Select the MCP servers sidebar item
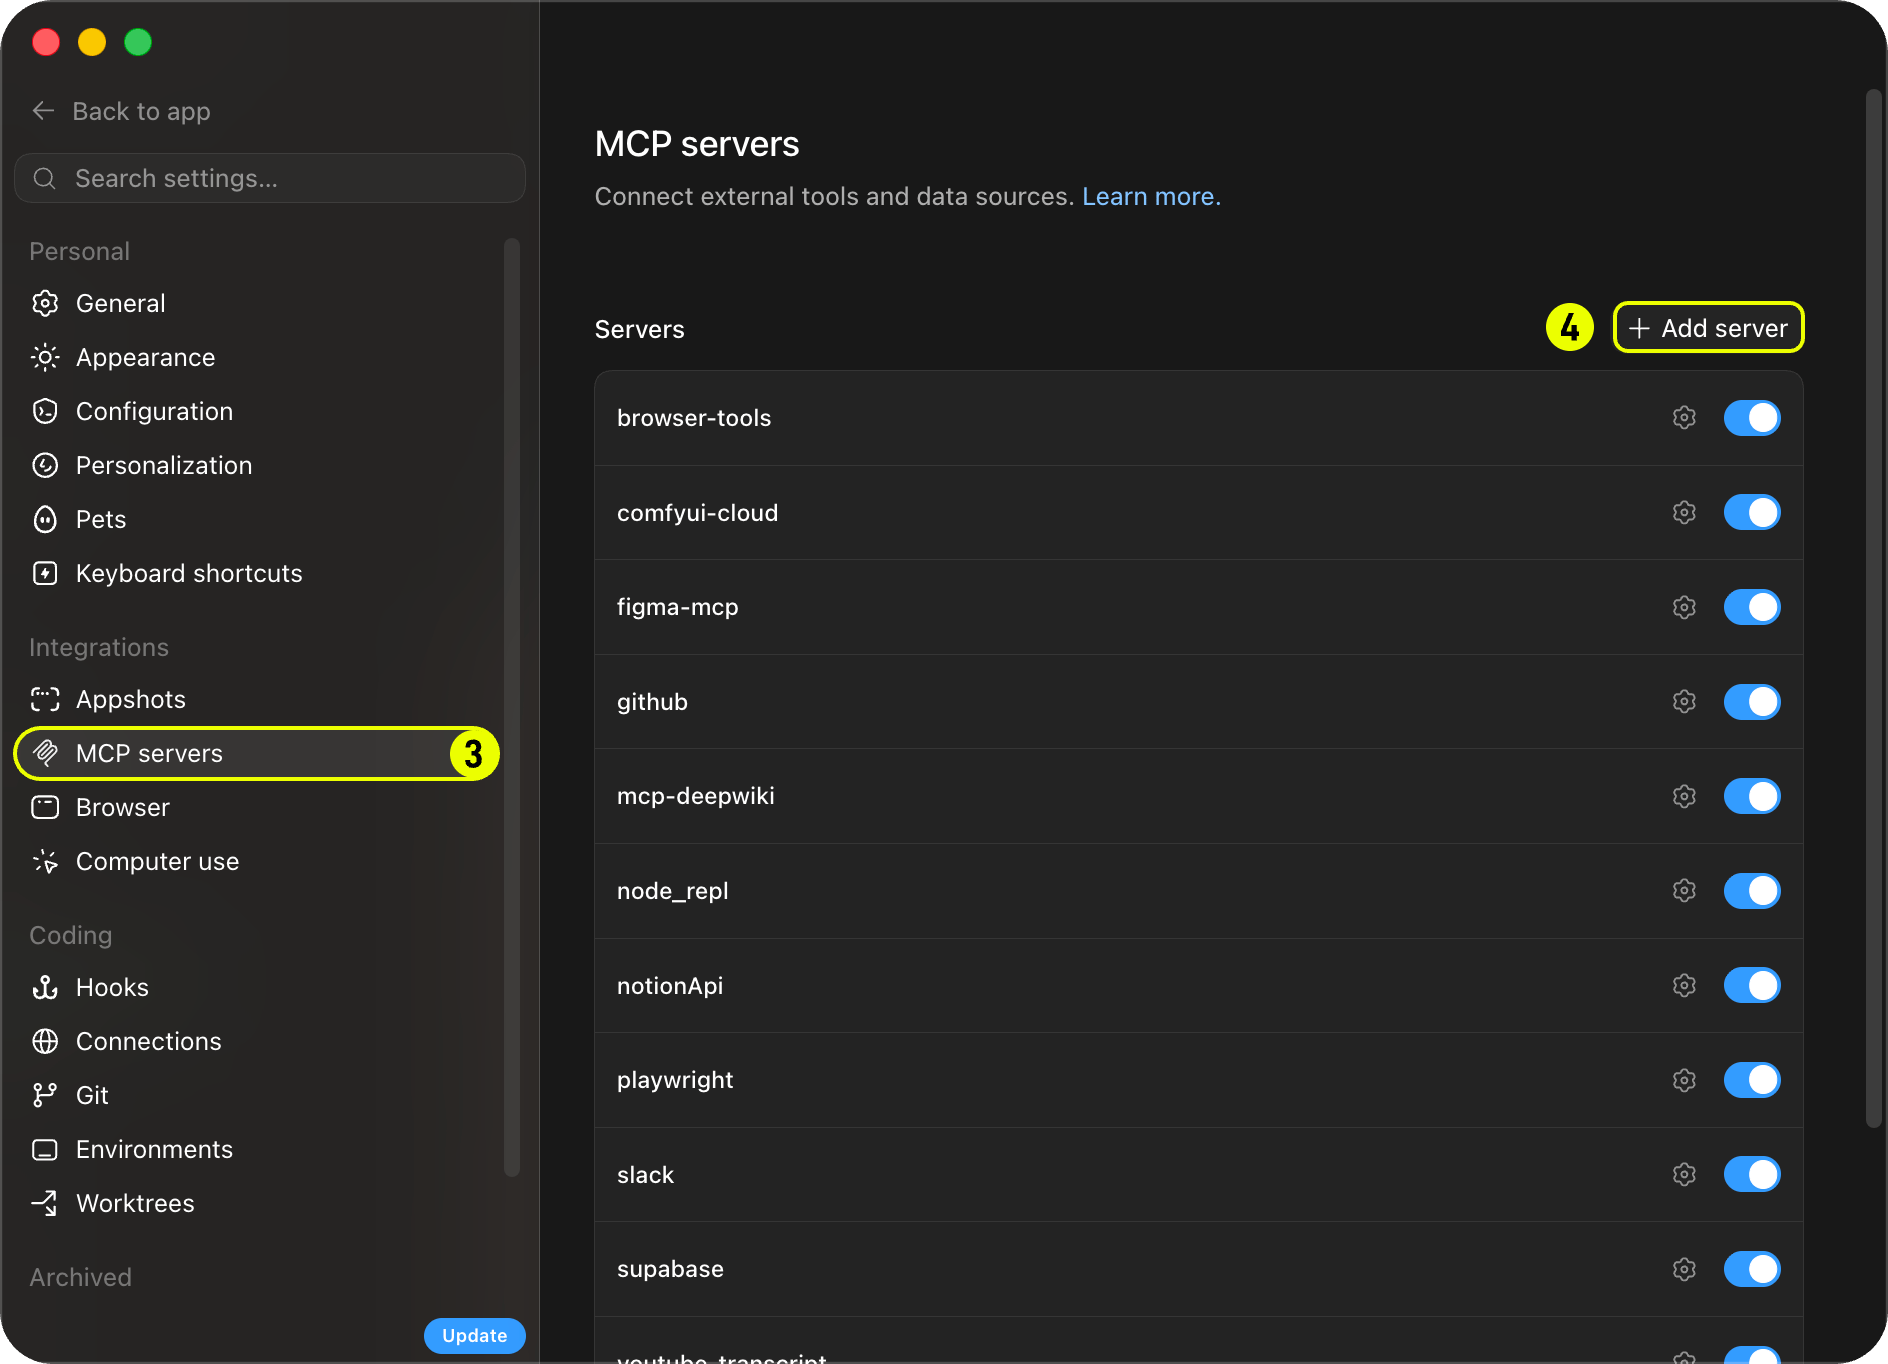This screenshot has height=1364, width=1888. (256, 753)
